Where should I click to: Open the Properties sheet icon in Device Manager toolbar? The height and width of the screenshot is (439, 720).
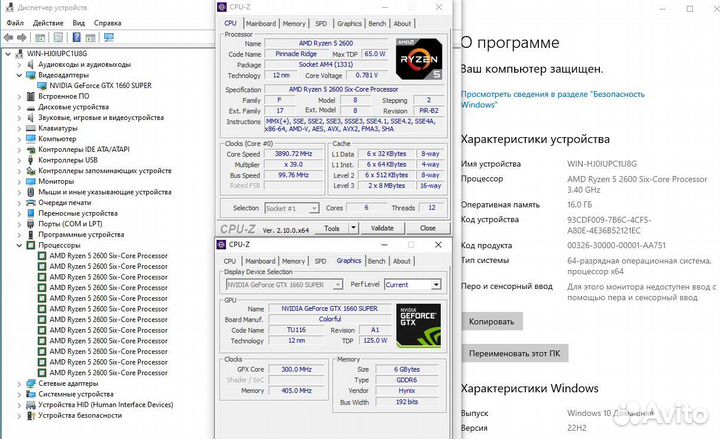coord(58,38)
